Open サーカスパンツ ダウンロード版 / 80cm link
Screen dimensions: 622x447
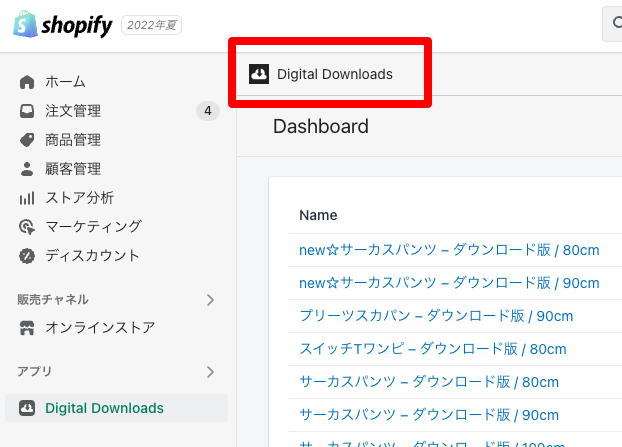click(x=429, y=382)
